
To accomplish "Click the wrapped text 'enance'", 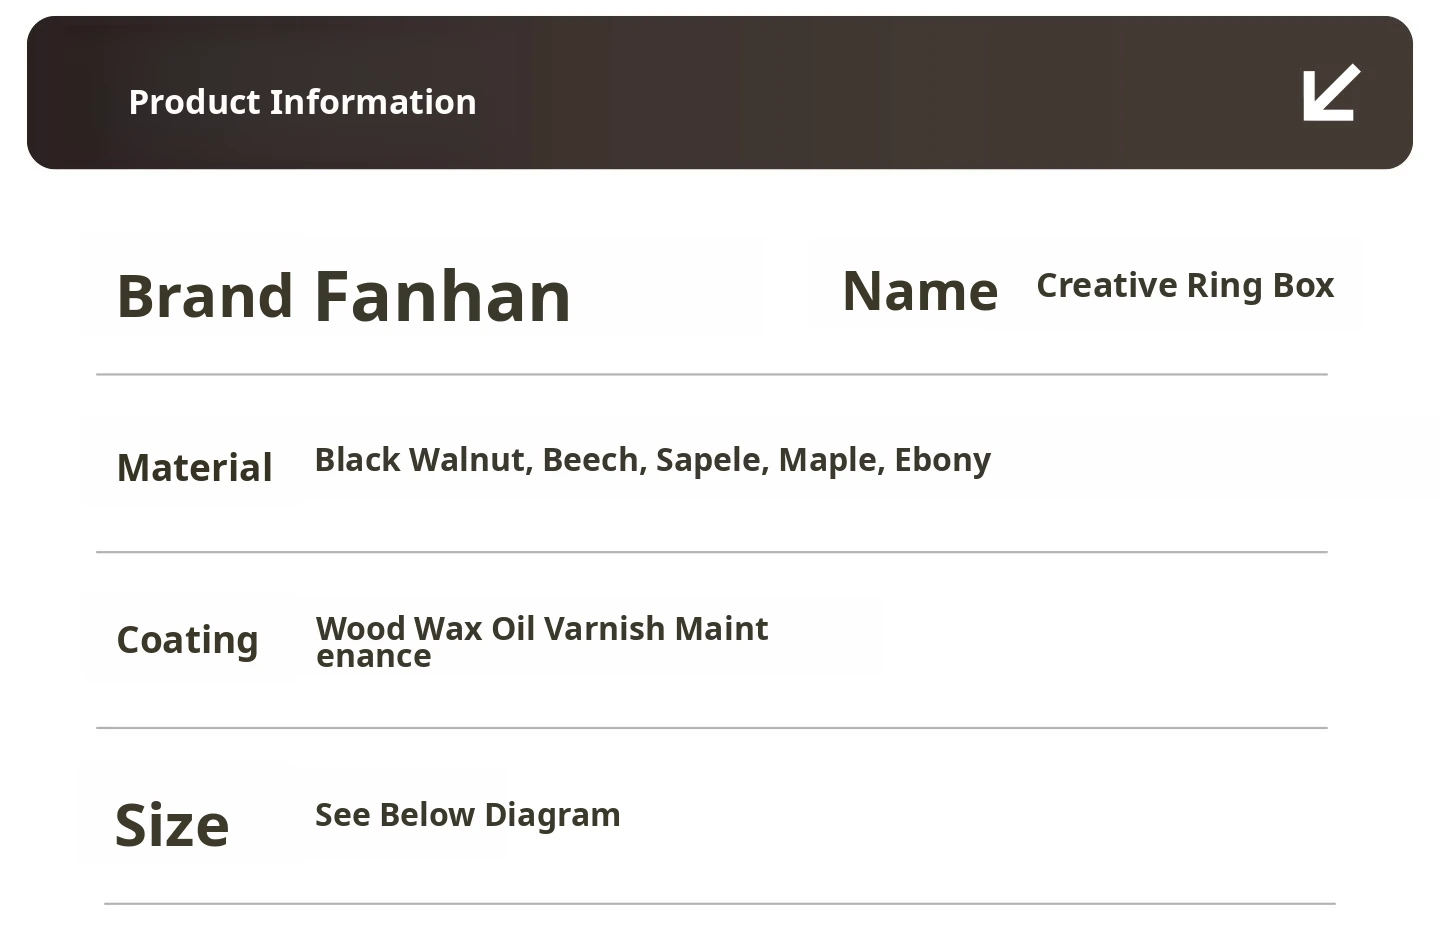I will (x=373, y=657).
